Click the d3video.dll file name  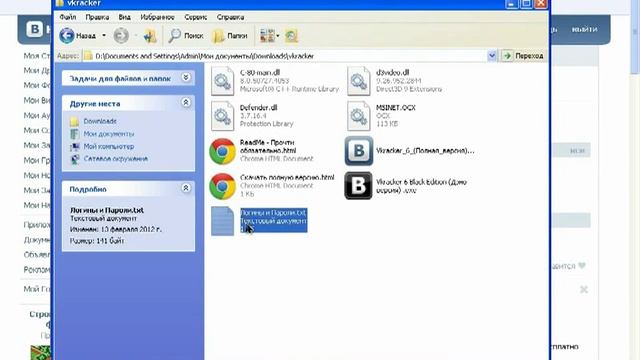pyautogui.click(x=392, y=73)
